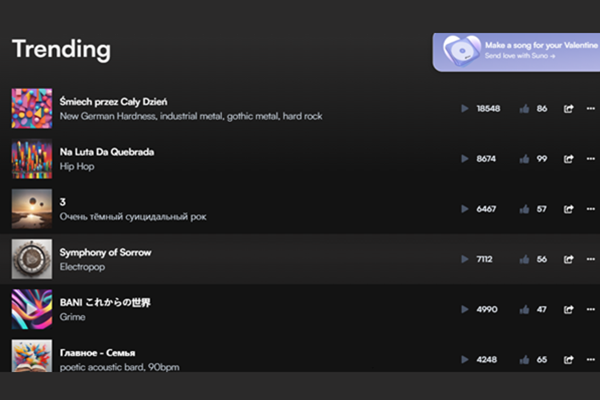Open more options for Symphony of Sorrow
Image resolution: width=600 pixels, height=400 pixels.
(591, 259)
